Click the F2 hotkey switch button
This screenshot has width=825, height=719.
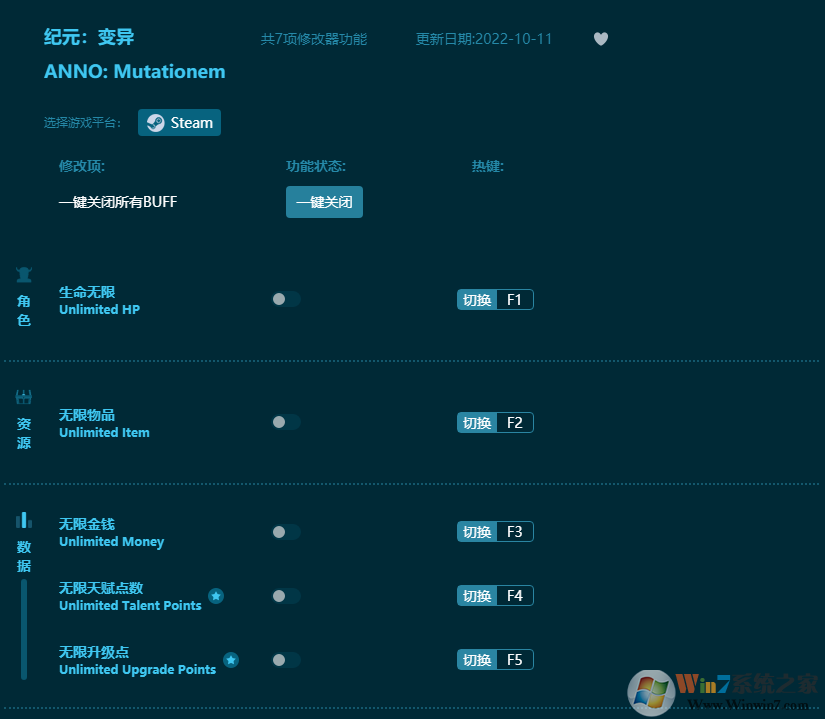(495, 423)
